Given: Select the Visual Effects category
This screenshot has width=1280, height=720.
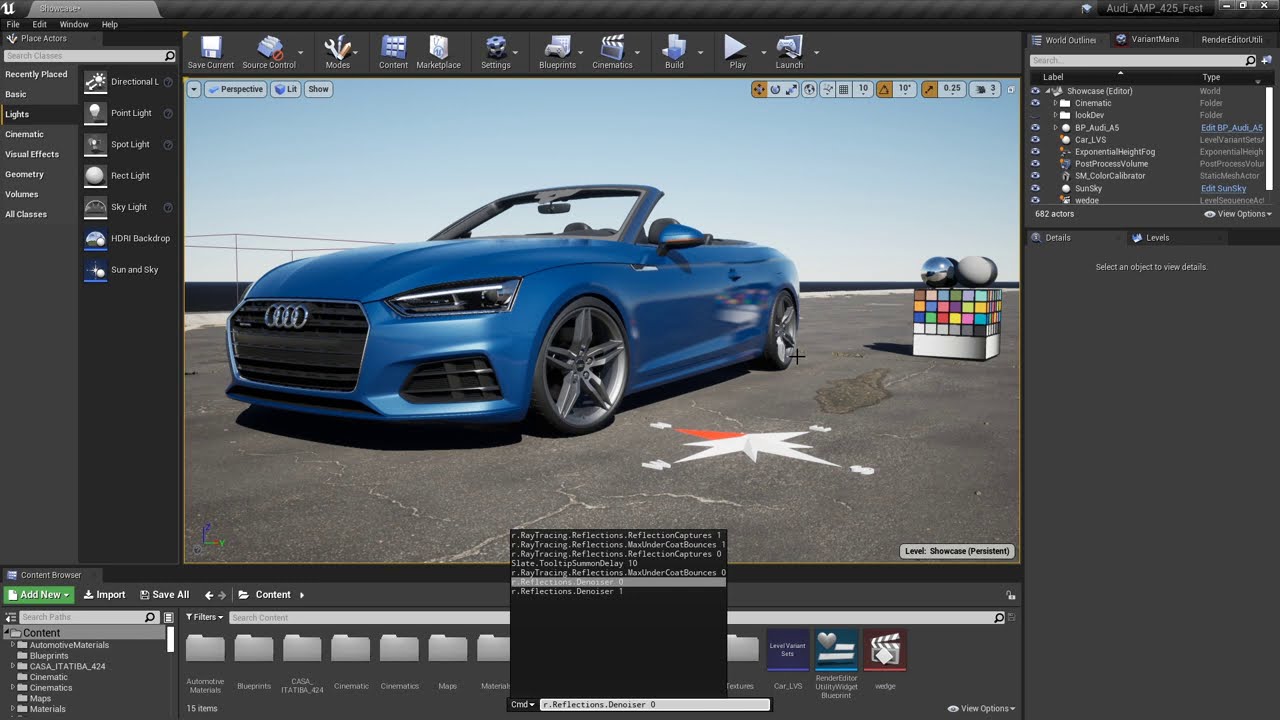Looking at the screenshot, I should 32,154.
